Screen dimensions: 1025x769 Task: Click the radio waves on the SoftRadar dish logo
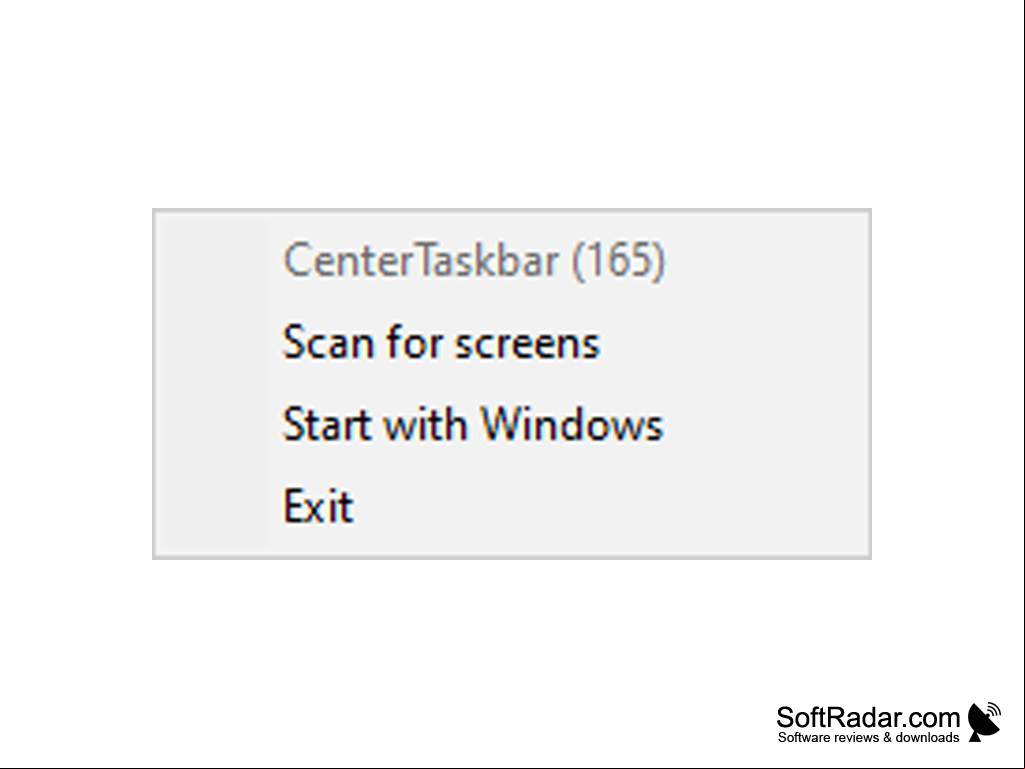coord(992,710)
